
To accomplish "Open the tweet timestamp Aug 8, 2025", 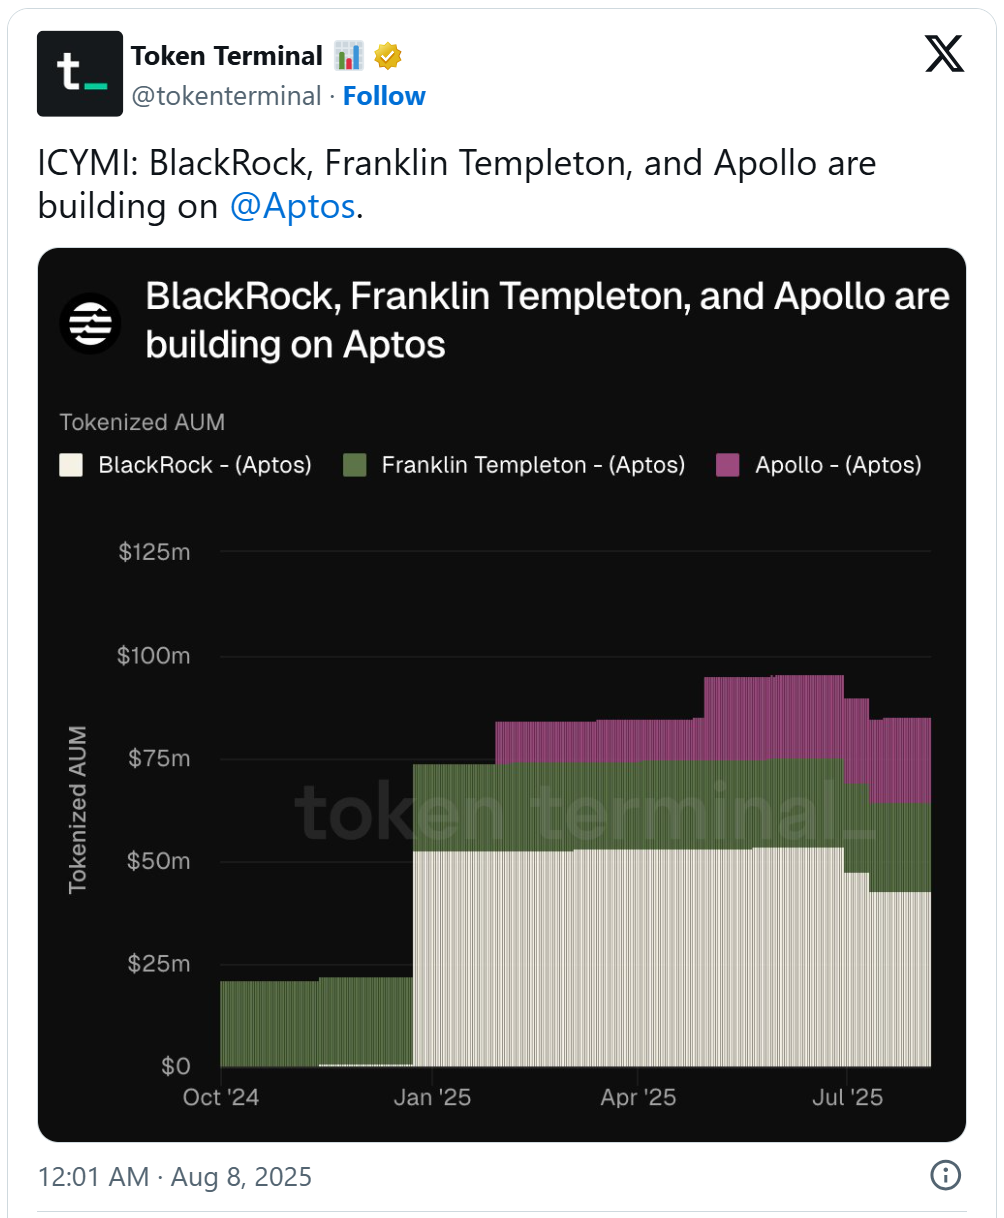I will (175, 1176).
